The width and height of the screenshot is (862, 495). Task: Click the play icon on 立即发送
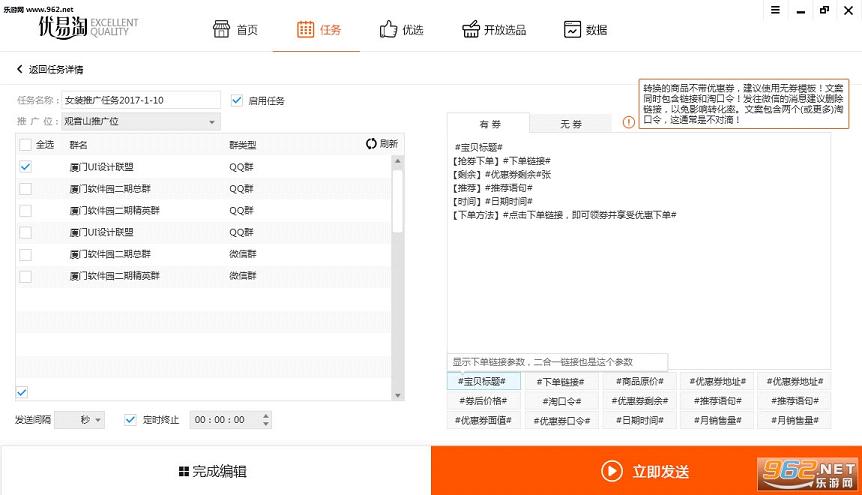611,471
